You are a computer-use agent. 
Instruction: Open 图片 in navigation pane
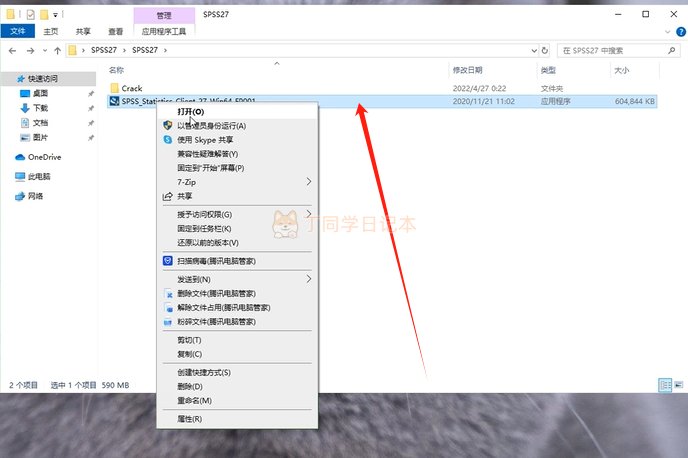[x=40, y=137]
